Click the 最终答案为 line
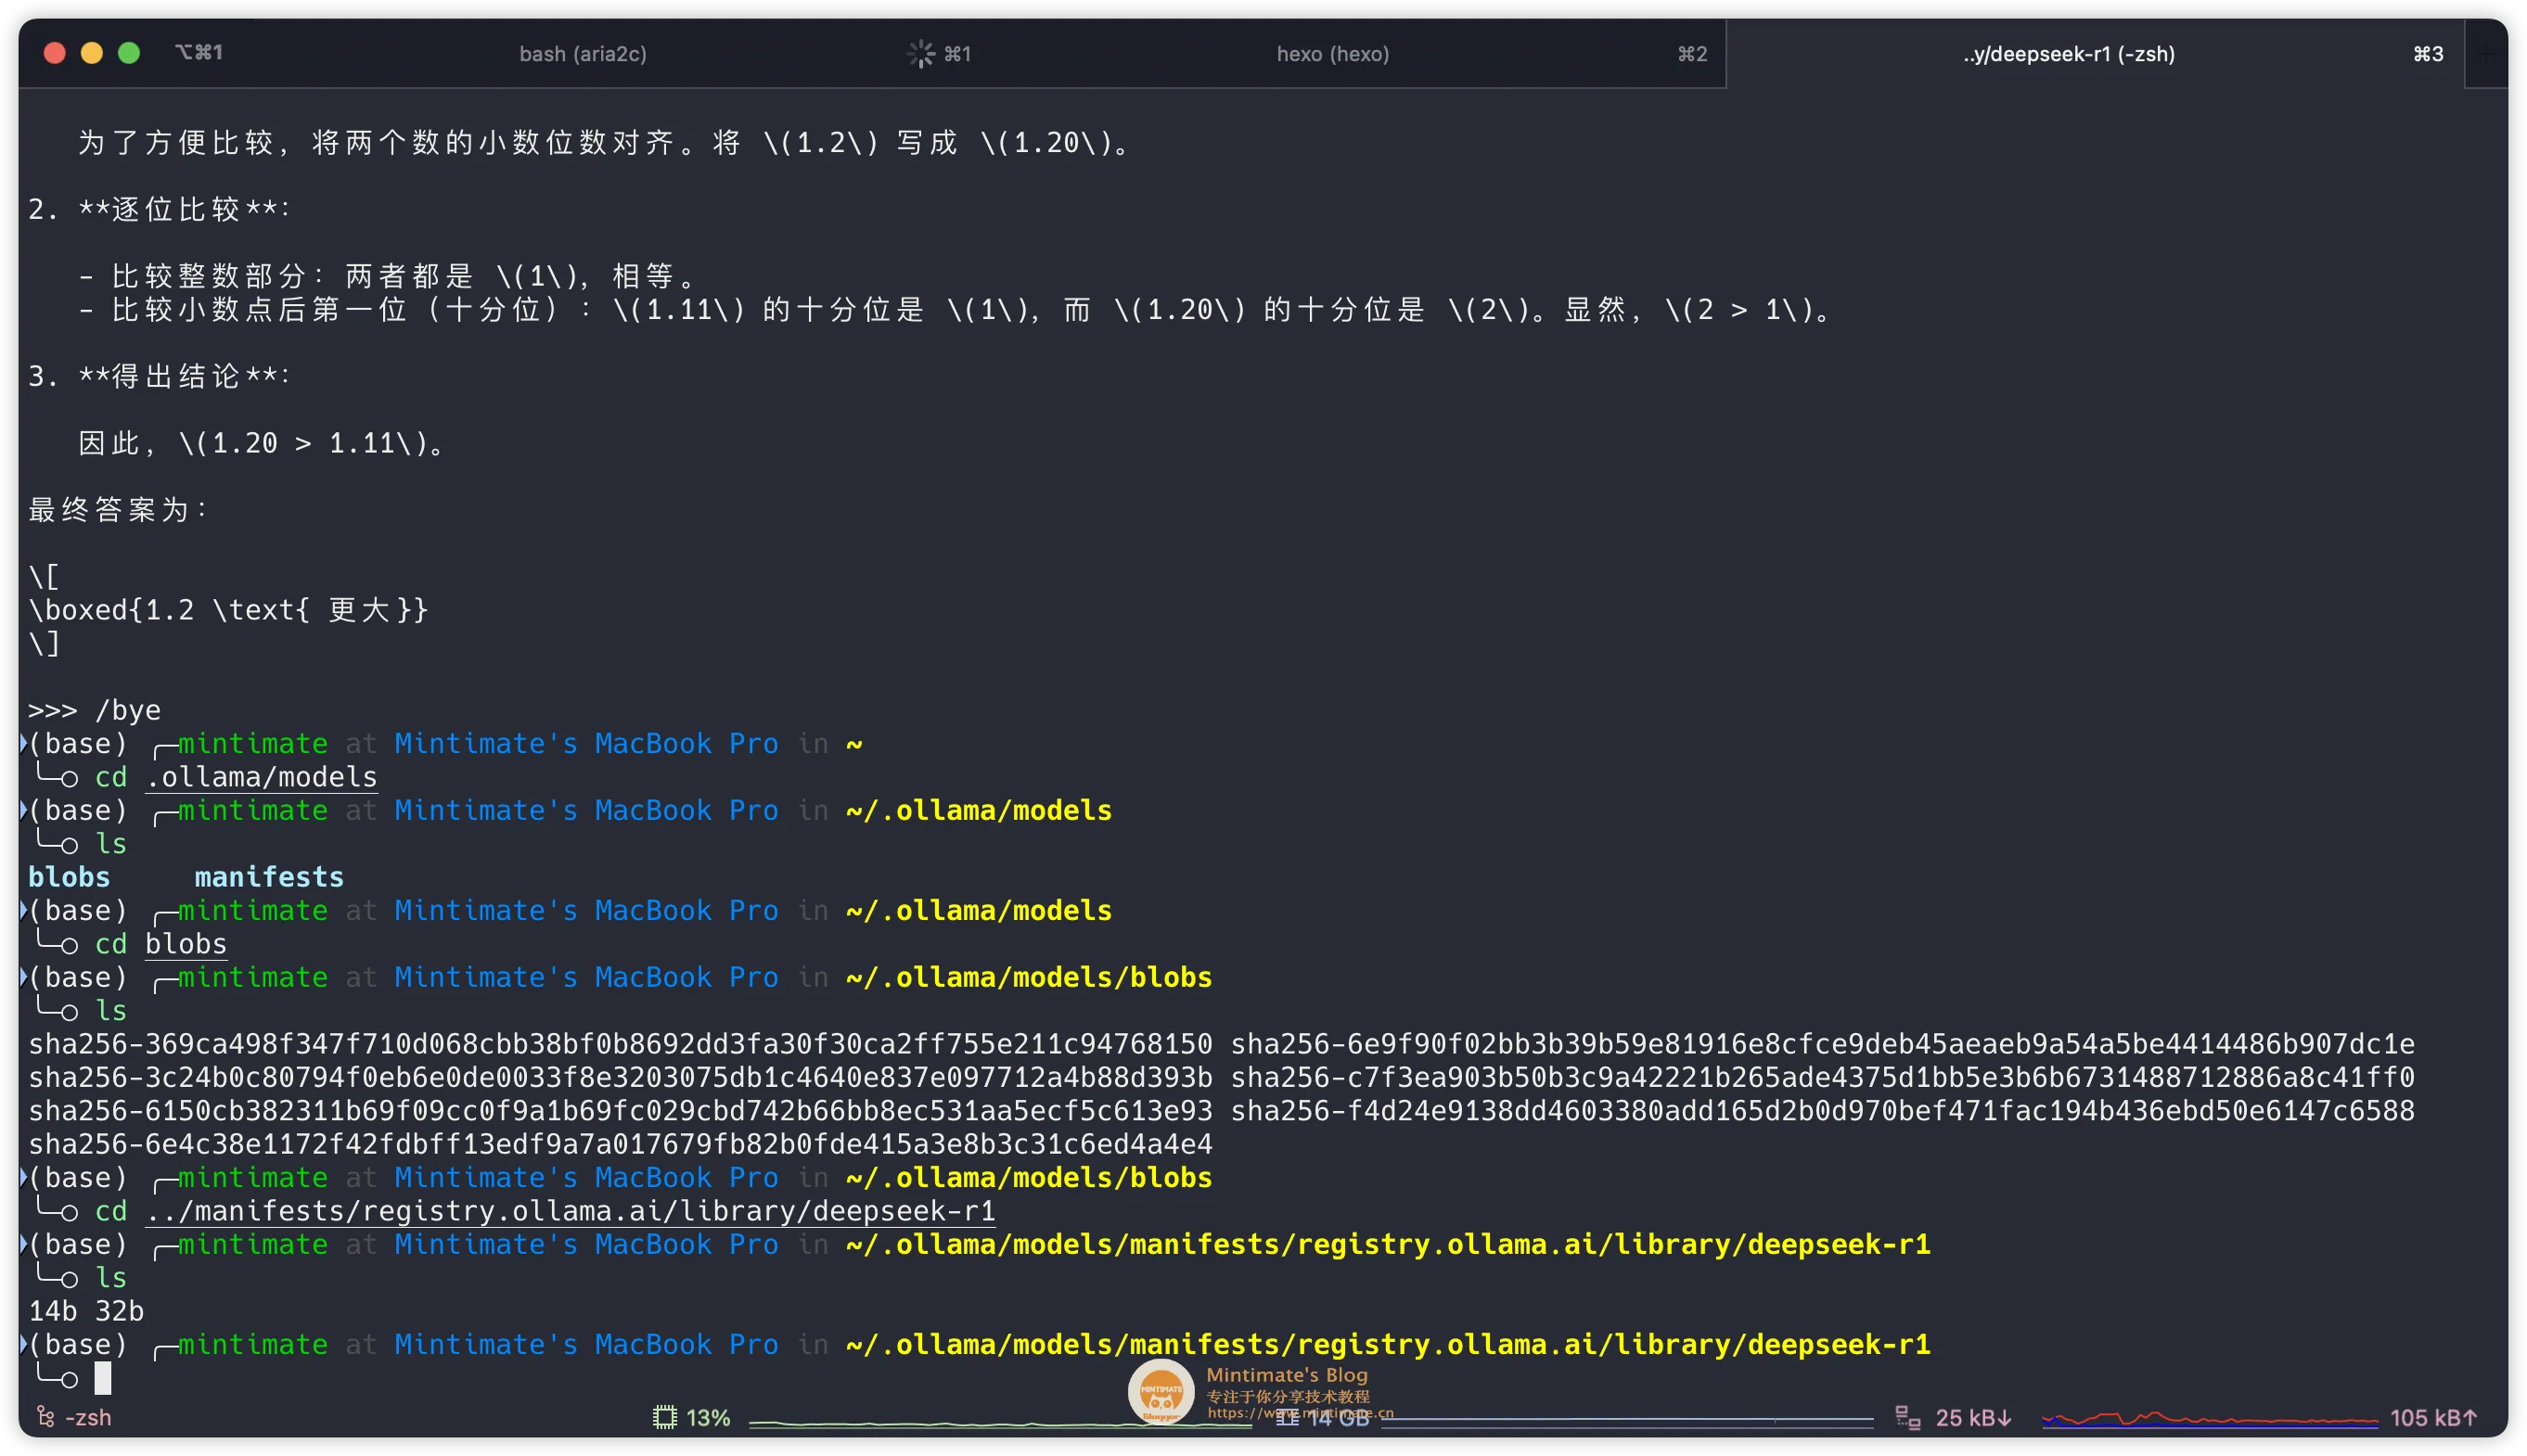2527x1456 pixels. coord(117,510)
